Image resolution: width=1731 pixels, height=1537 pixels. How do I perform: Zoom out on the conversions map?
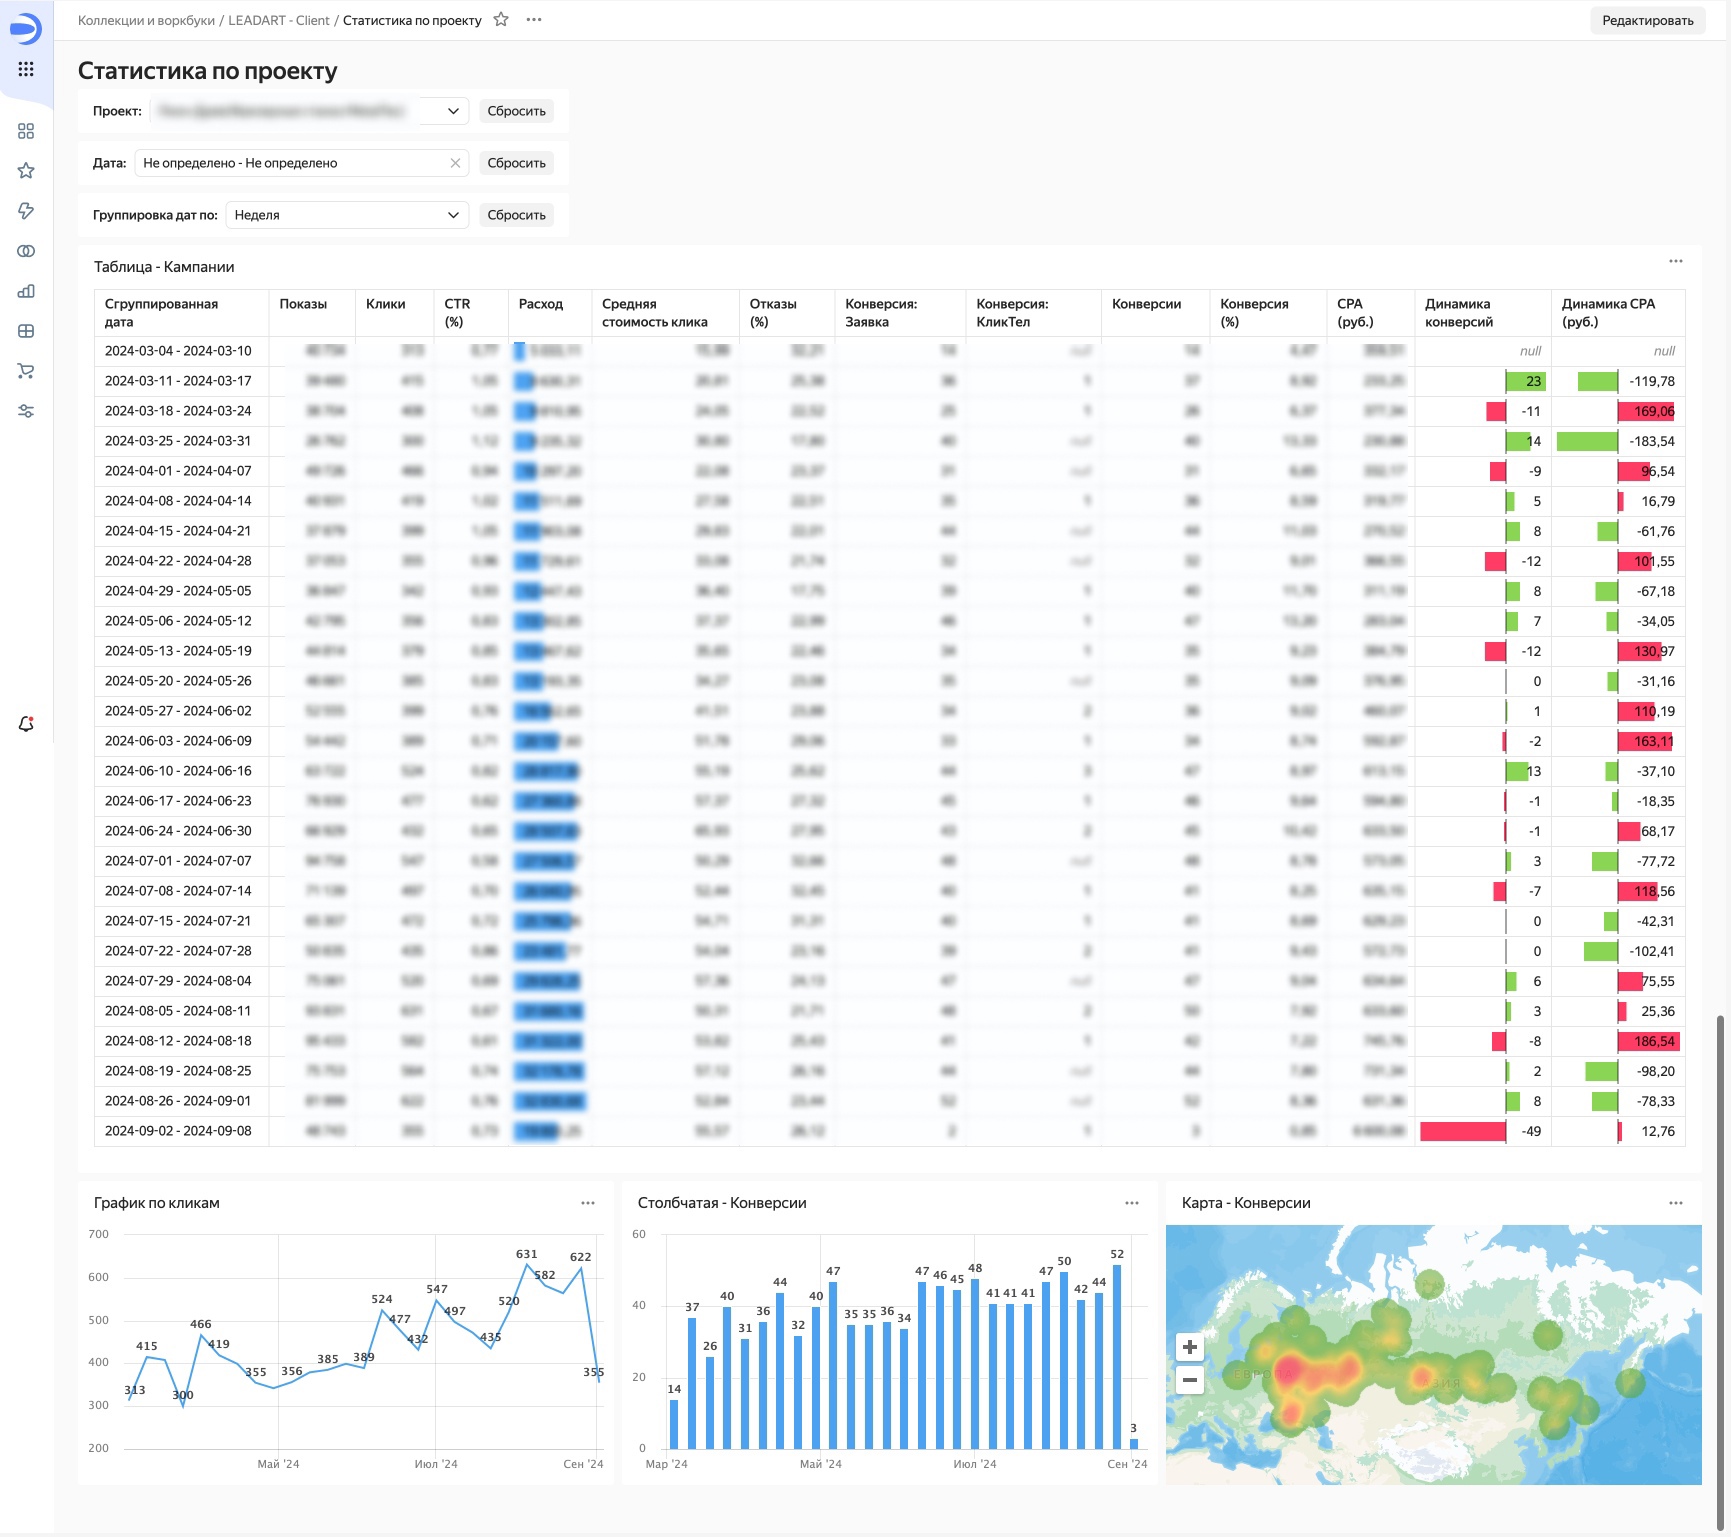coord(1190,1380)
